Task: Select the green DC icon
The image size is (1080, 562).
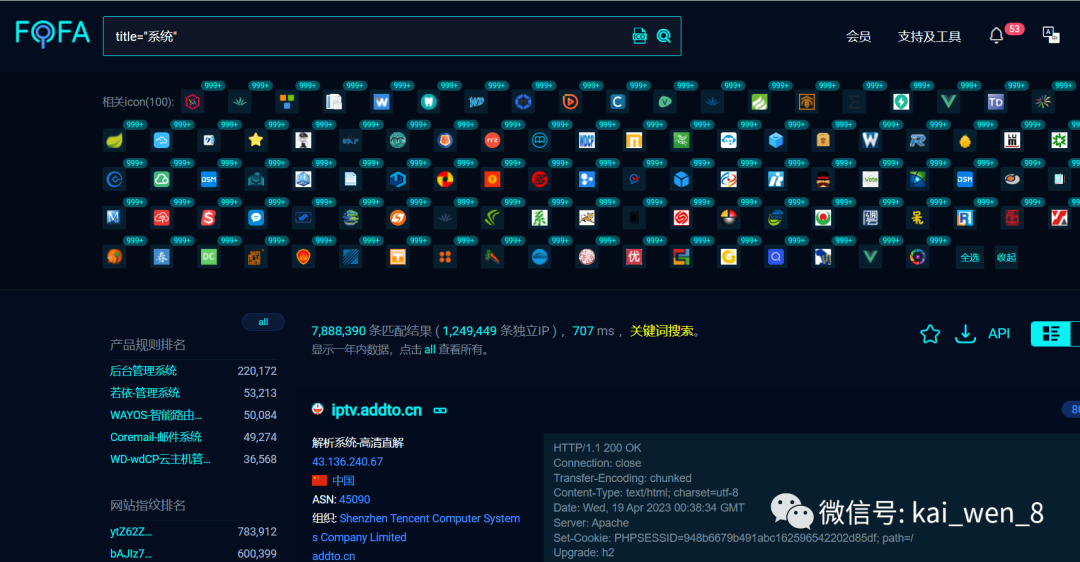Action: click(x=209, y=257)
